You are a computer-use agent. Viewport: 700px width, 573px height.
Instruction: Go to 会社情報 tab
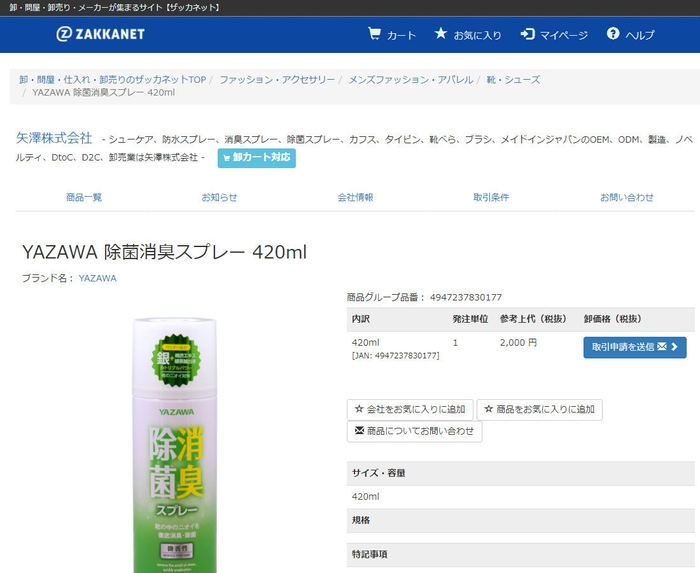click(x=355, y=198)
